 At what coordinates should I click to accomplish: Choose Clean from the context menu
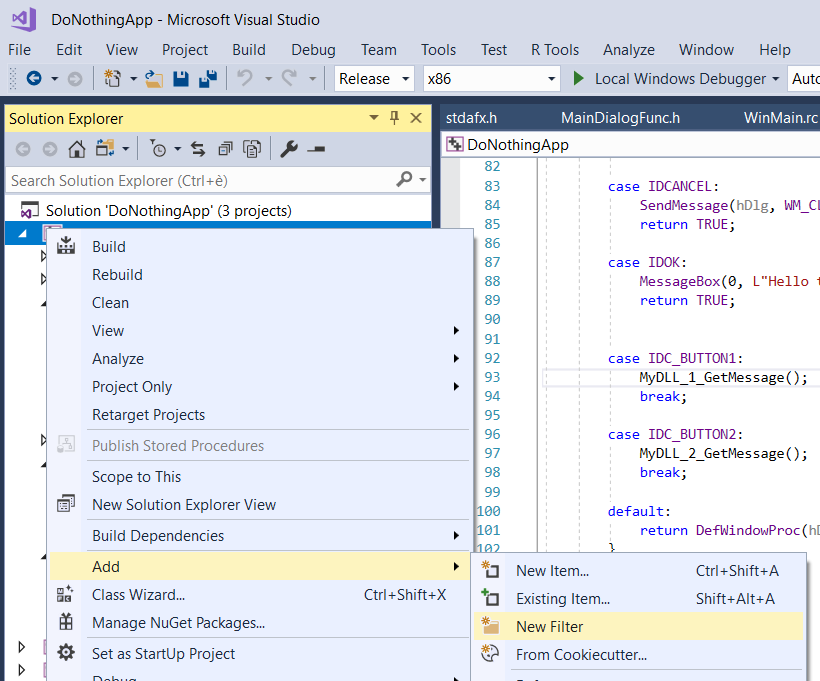259,303
